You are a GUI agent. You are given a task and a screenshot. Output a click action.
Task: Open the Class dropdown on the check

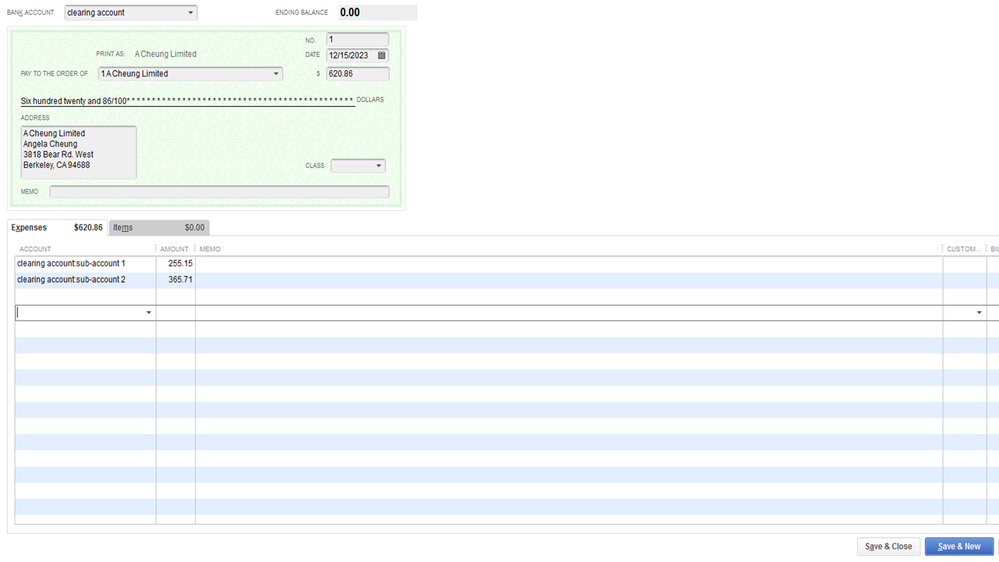click(358, 166)
